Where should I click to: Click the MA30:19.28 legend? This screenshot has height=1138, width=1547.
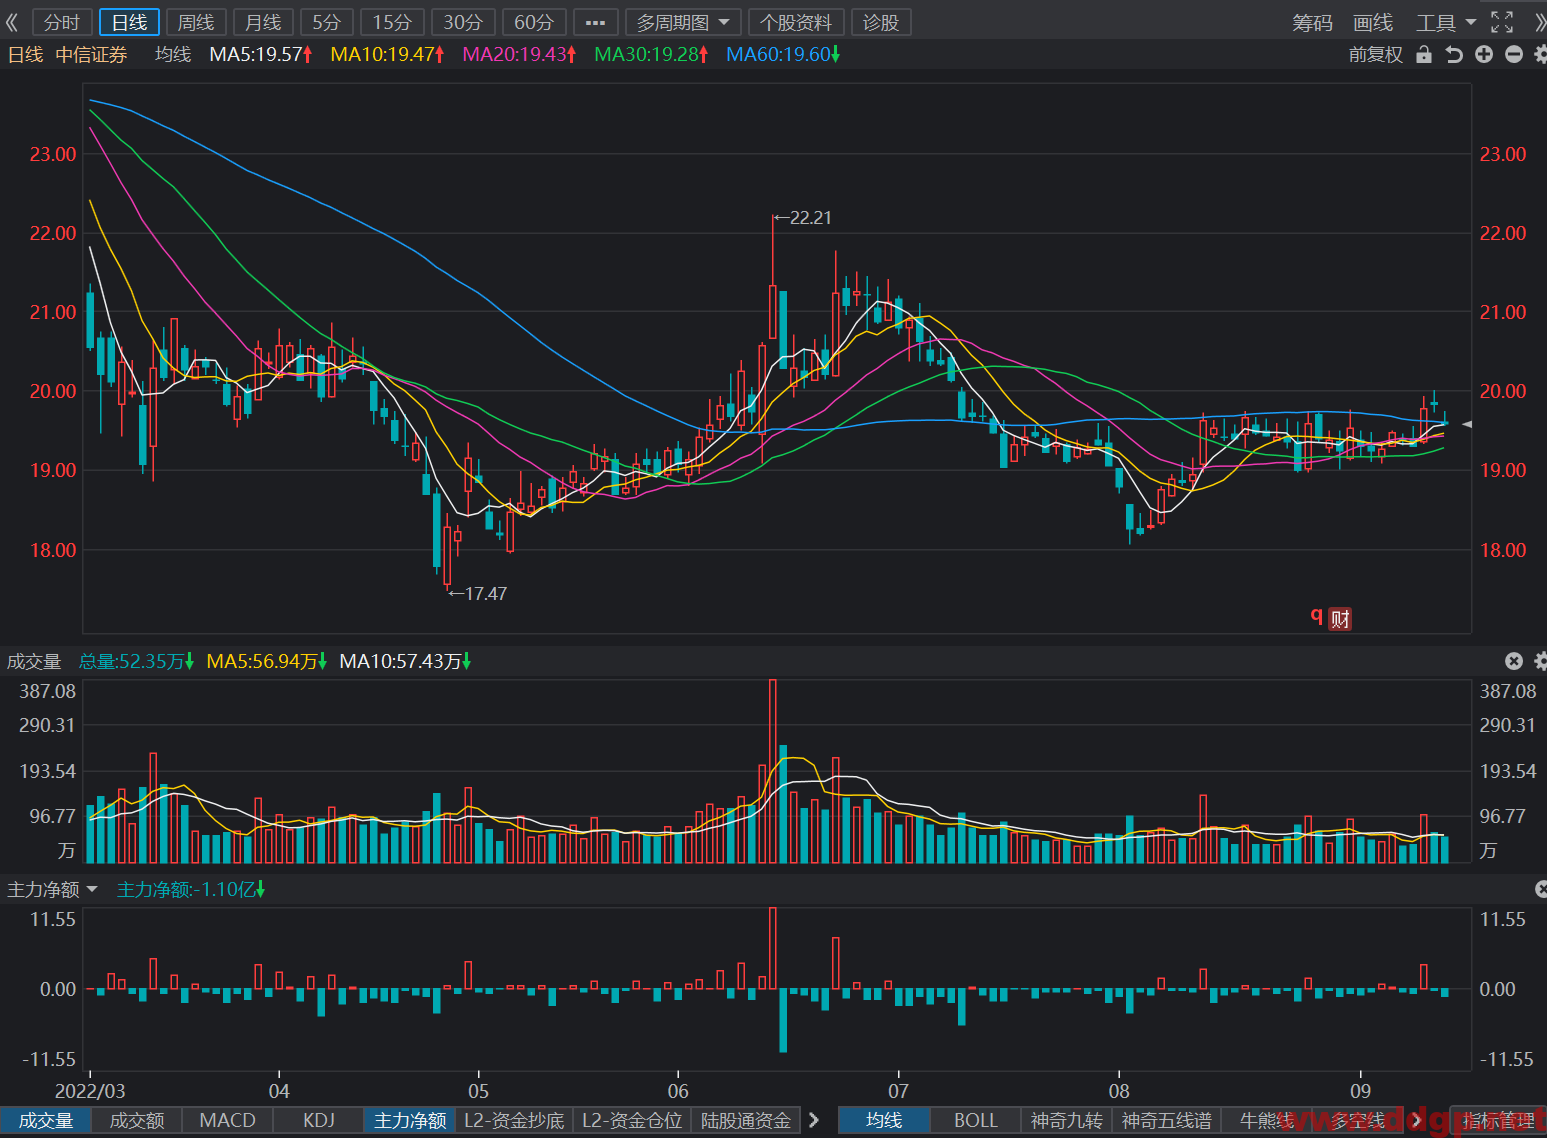point(651,55)
